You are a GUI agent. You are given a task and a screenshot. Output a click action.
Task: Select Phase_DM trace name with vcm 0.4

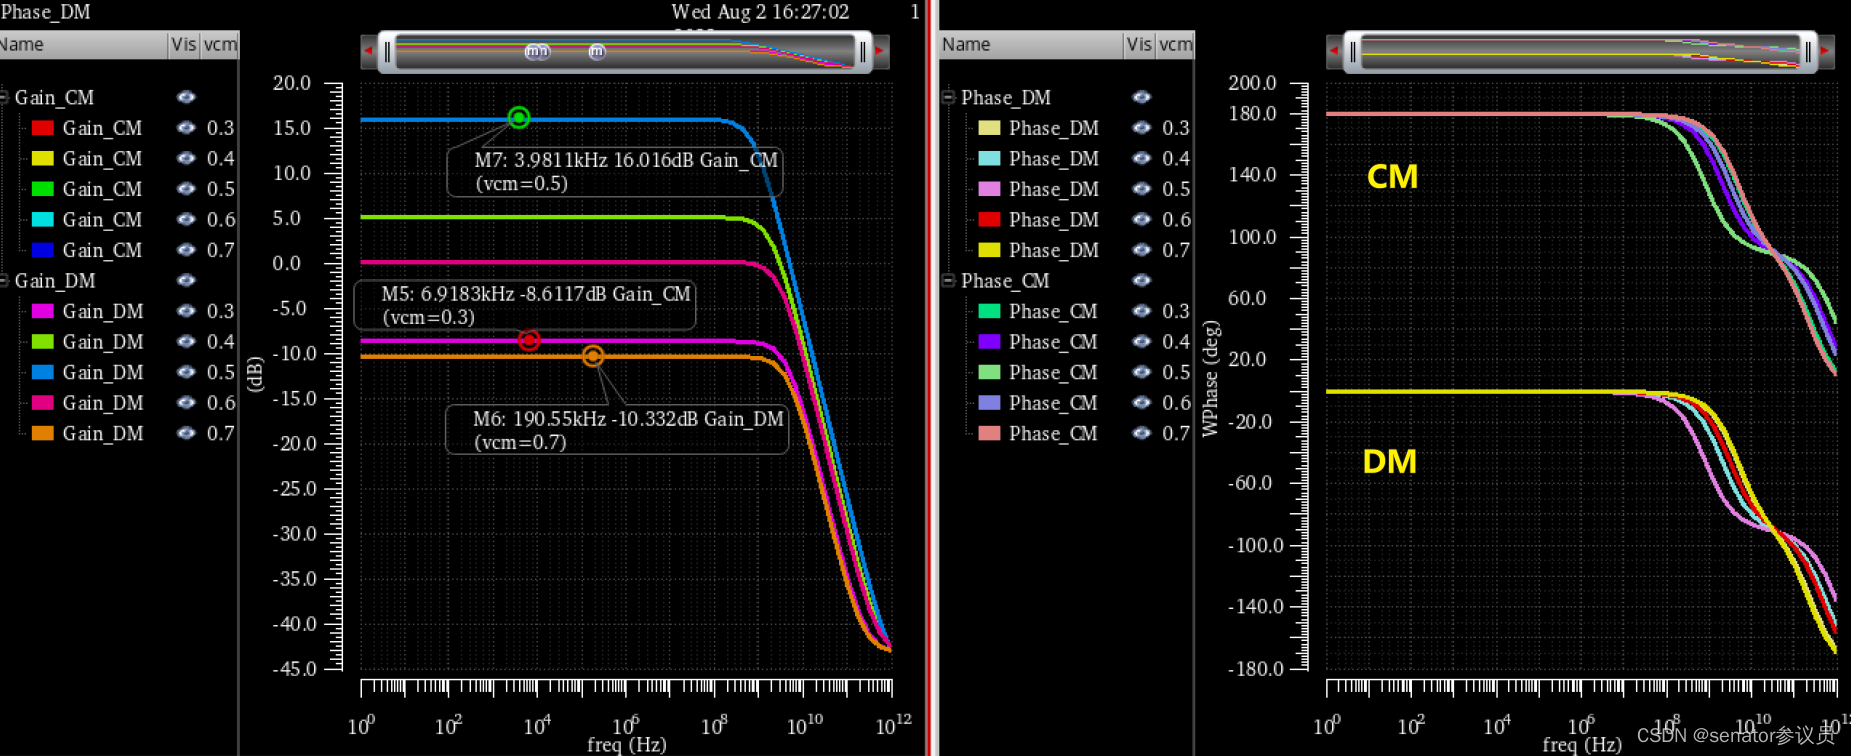point(1054,159)
